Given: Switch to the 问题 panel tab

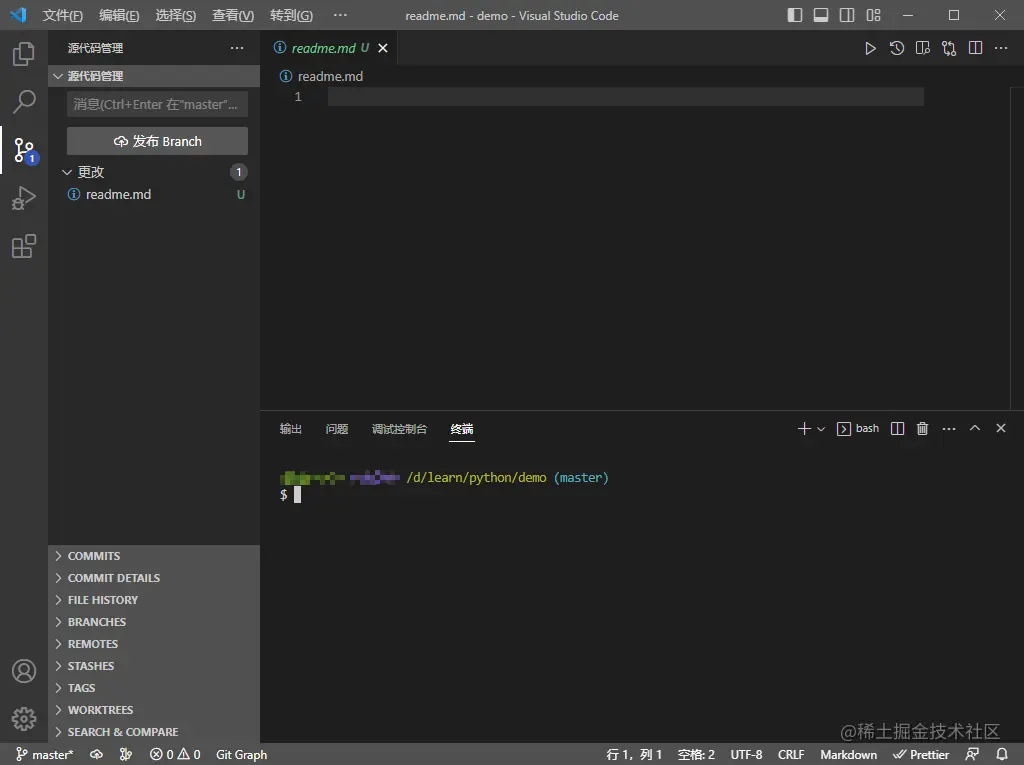Looking at the screenshot, I should (337, 429).
